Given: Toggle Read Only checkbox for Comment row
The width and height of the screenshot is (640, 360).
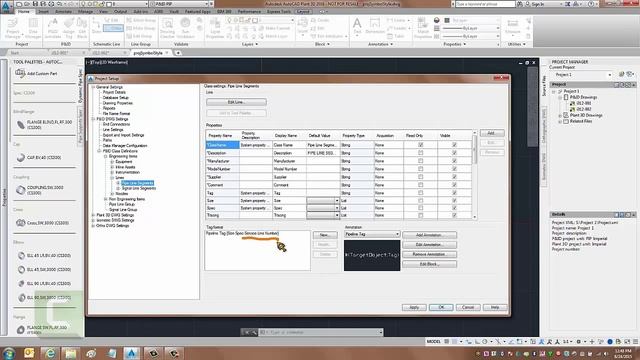Looking at the screenshot, I should pos(420,185).
